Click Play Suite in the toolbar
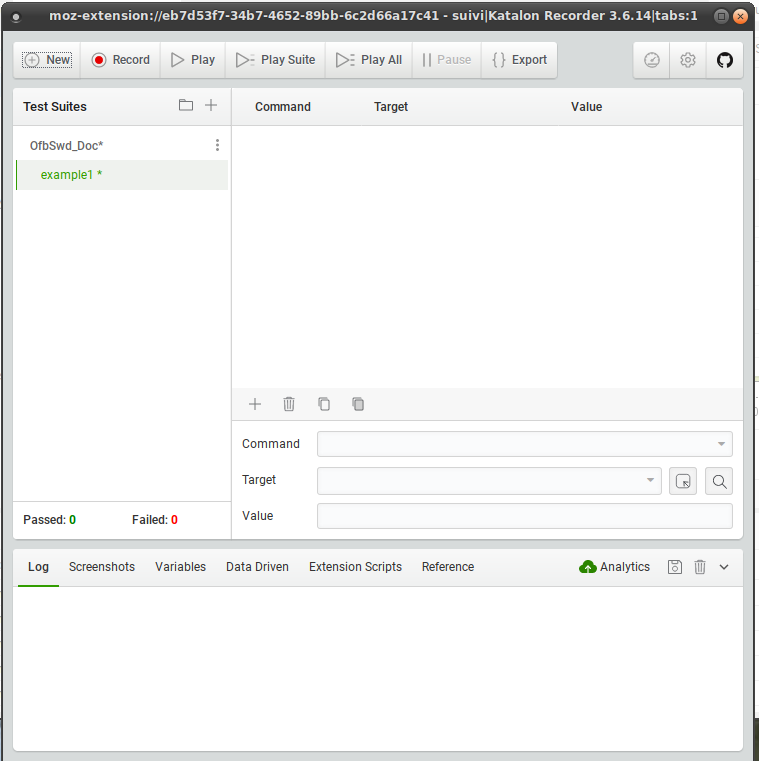The width and height of the screenshot is (759, 761). coord(275,60)
